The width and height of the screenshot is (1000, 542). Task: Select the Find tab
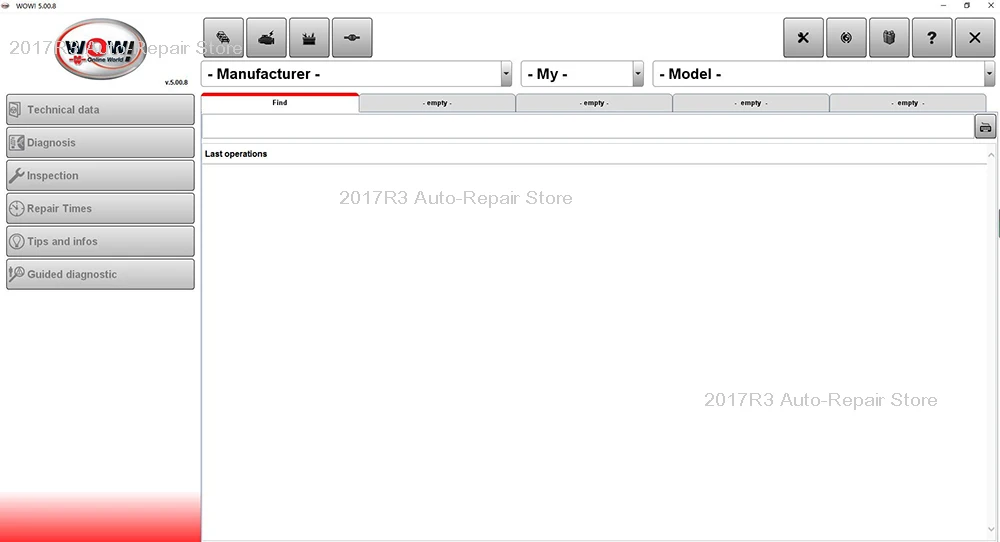[280, 103]
